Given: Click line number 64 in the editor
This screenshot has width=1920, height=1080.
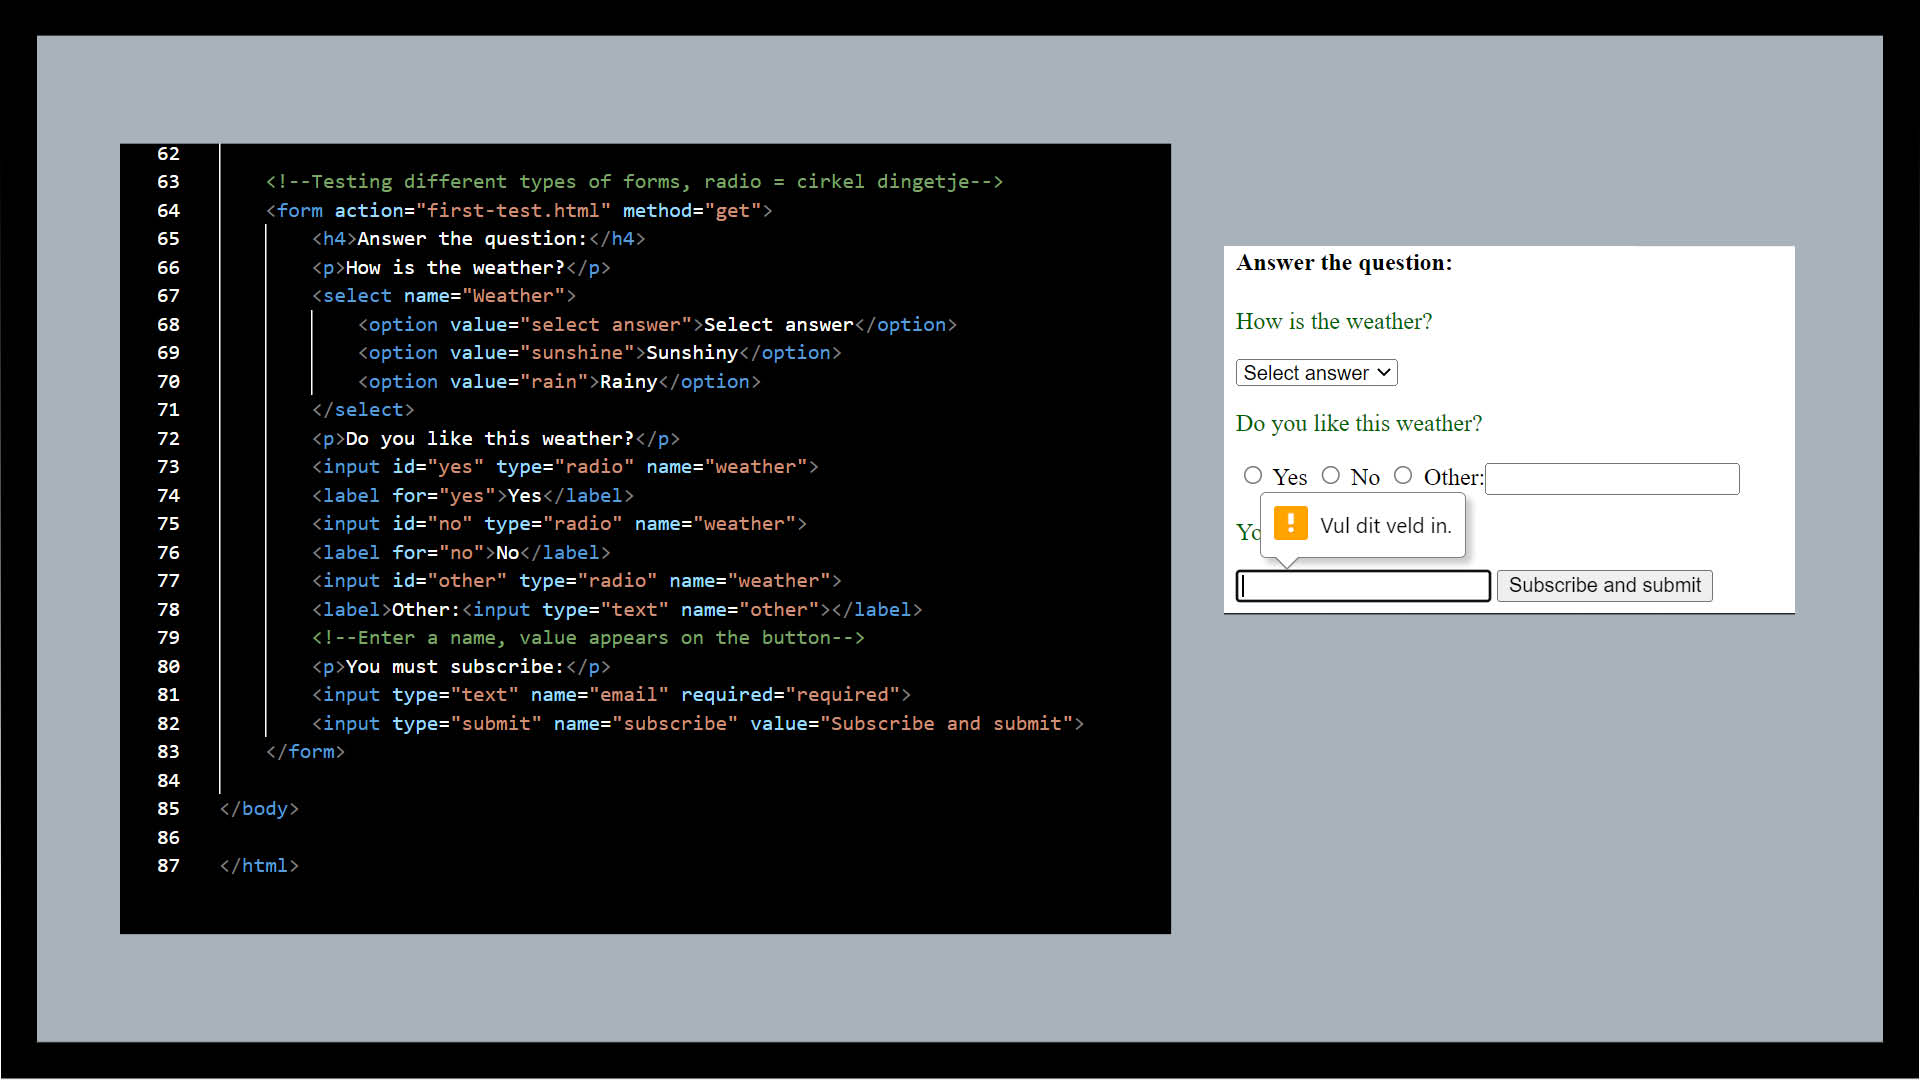Looking at the screenshot, I should (168, 210).
